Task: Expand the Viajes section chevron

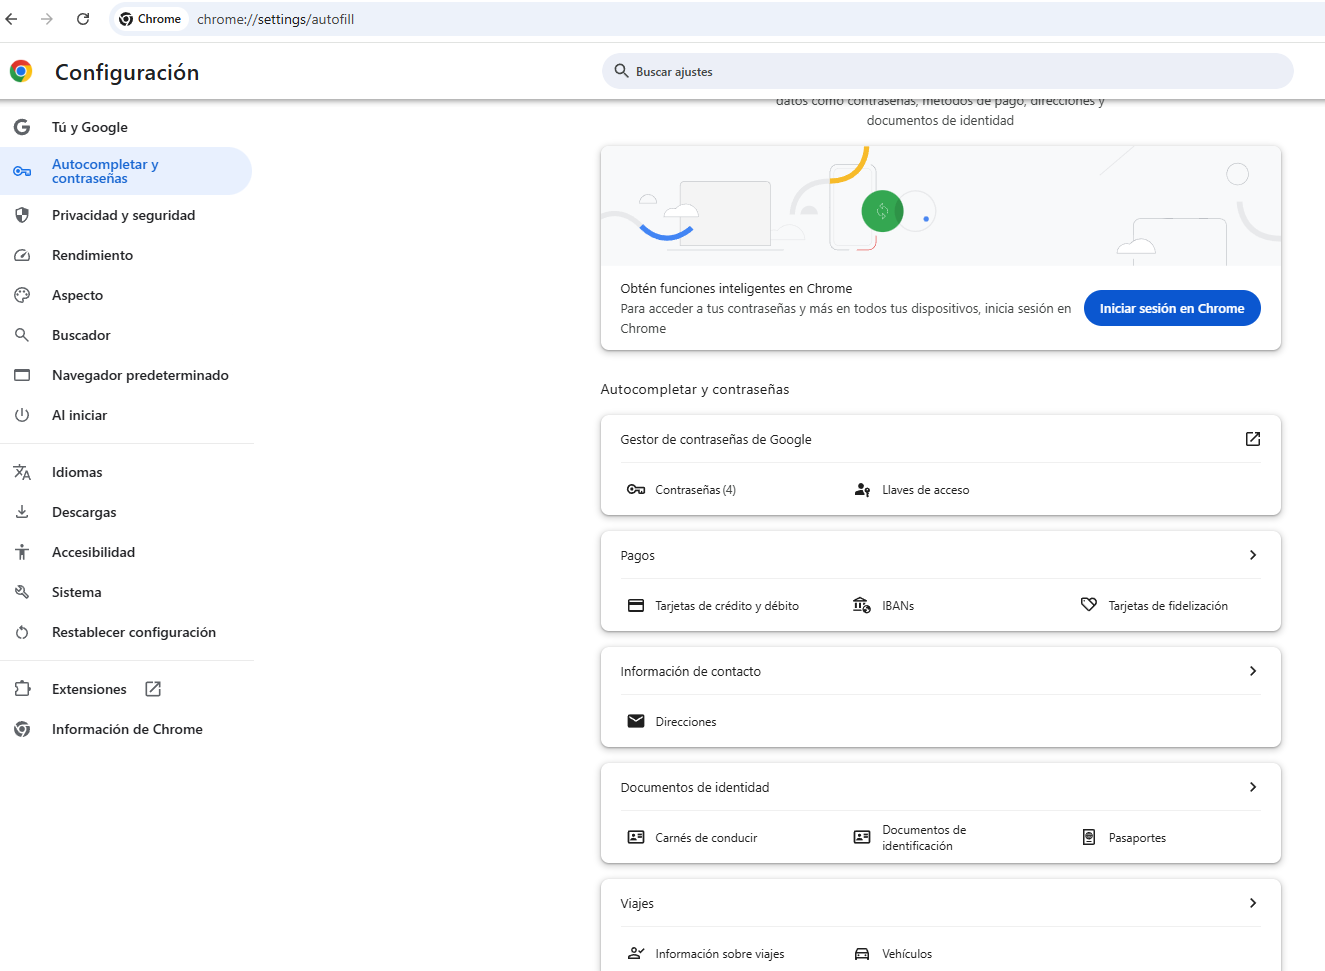Action: pos(1253,903)
